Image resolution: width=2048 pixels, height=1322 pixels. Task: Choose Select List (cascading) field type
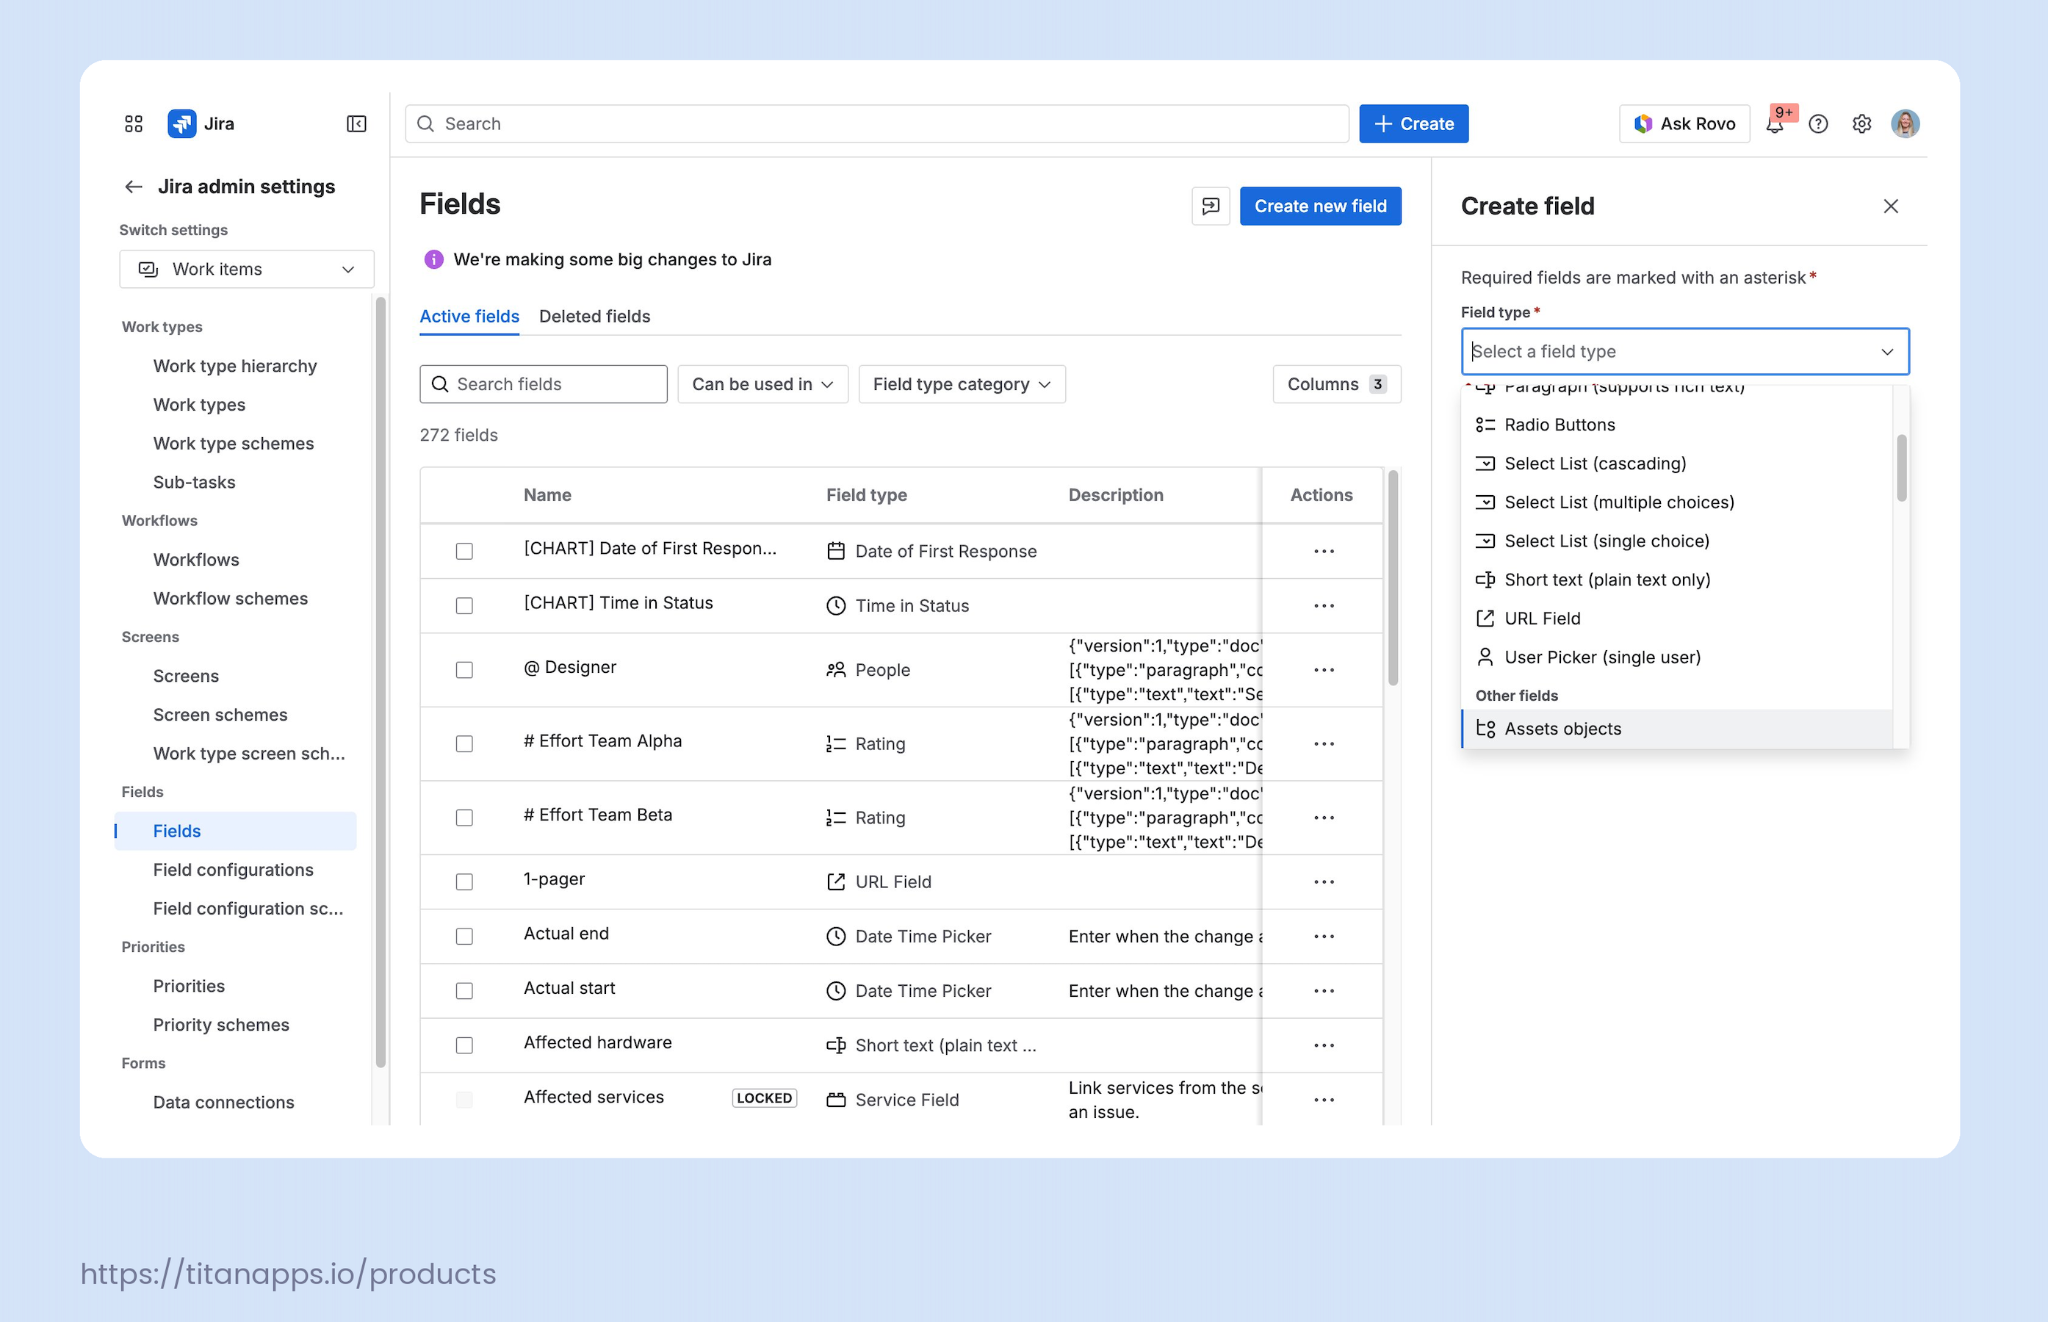(1677, 464)
